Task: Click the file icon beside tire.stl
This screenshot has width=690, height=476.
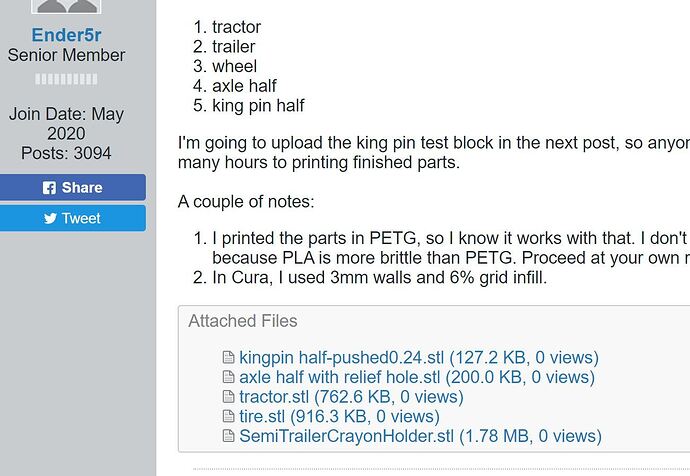Action: 228,416
